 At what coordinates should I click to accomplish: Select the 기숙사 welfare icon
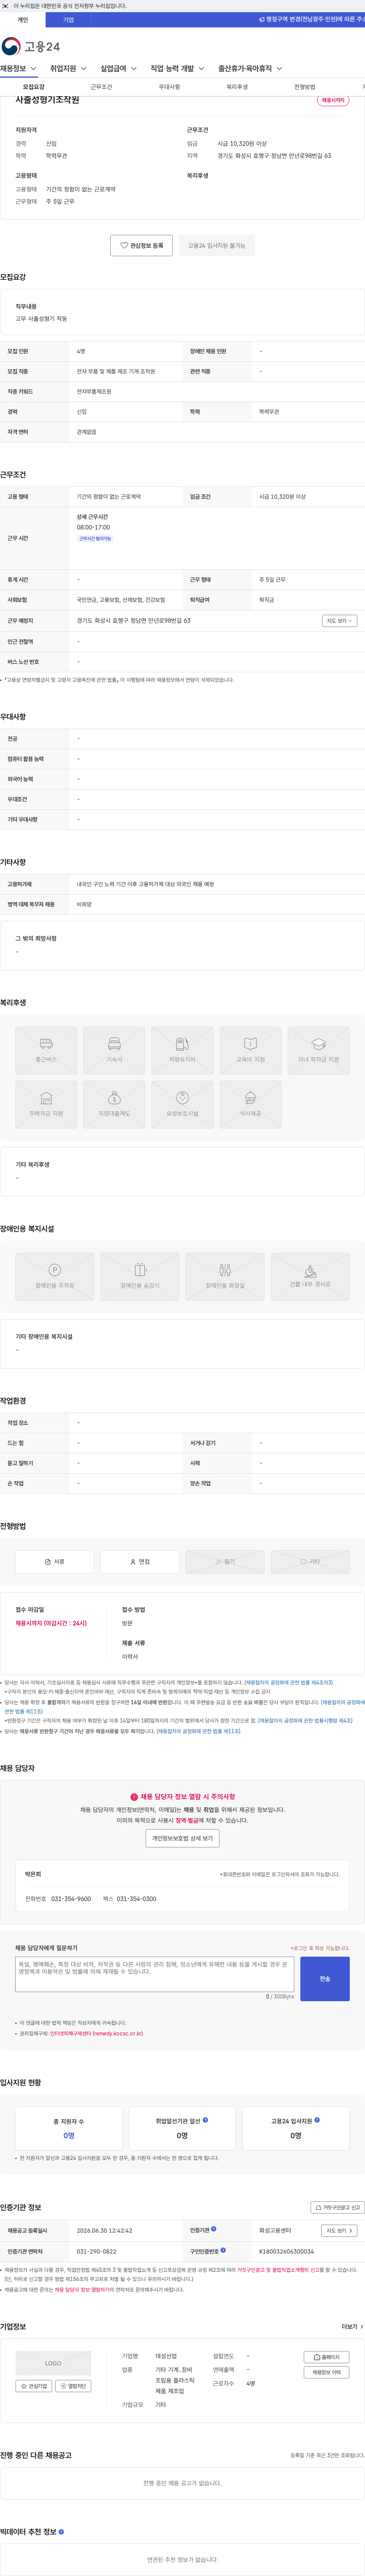pyautogui.click(x=114, y=1051)
